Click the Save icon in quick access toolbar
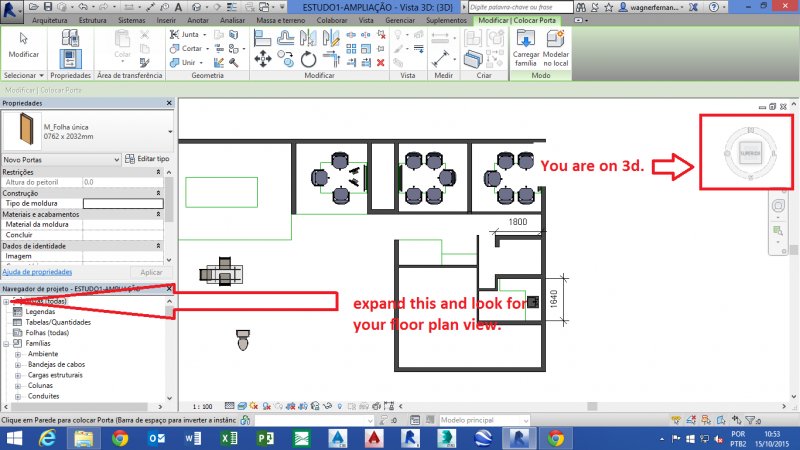The height and width of the screenshot is (450, 800). (48, 7)
